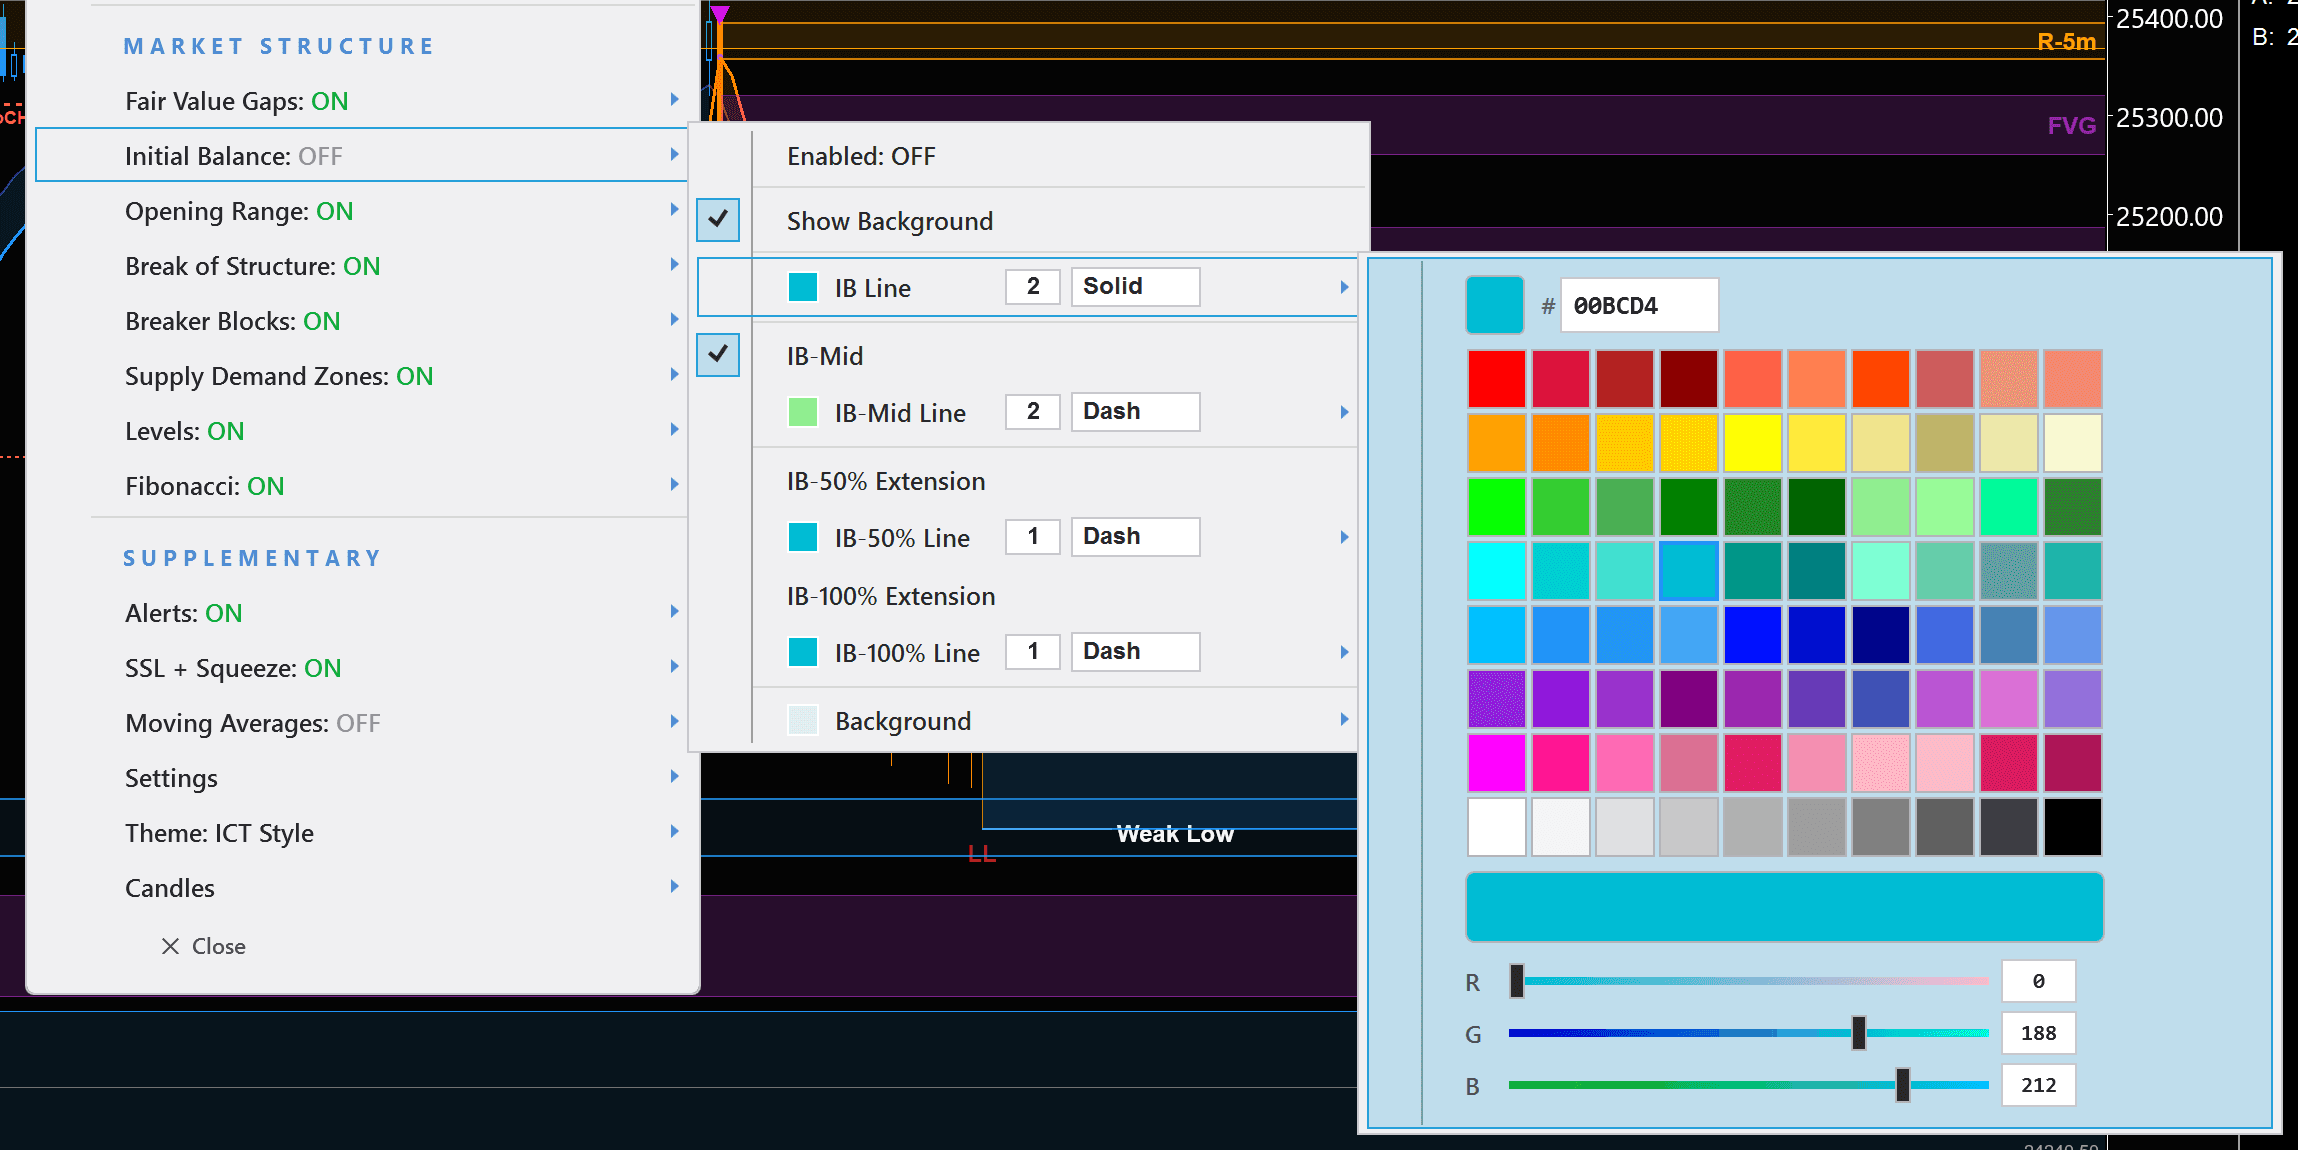
Task: Click the 00BCD4 hex input field
Action: coord(1640,306)
